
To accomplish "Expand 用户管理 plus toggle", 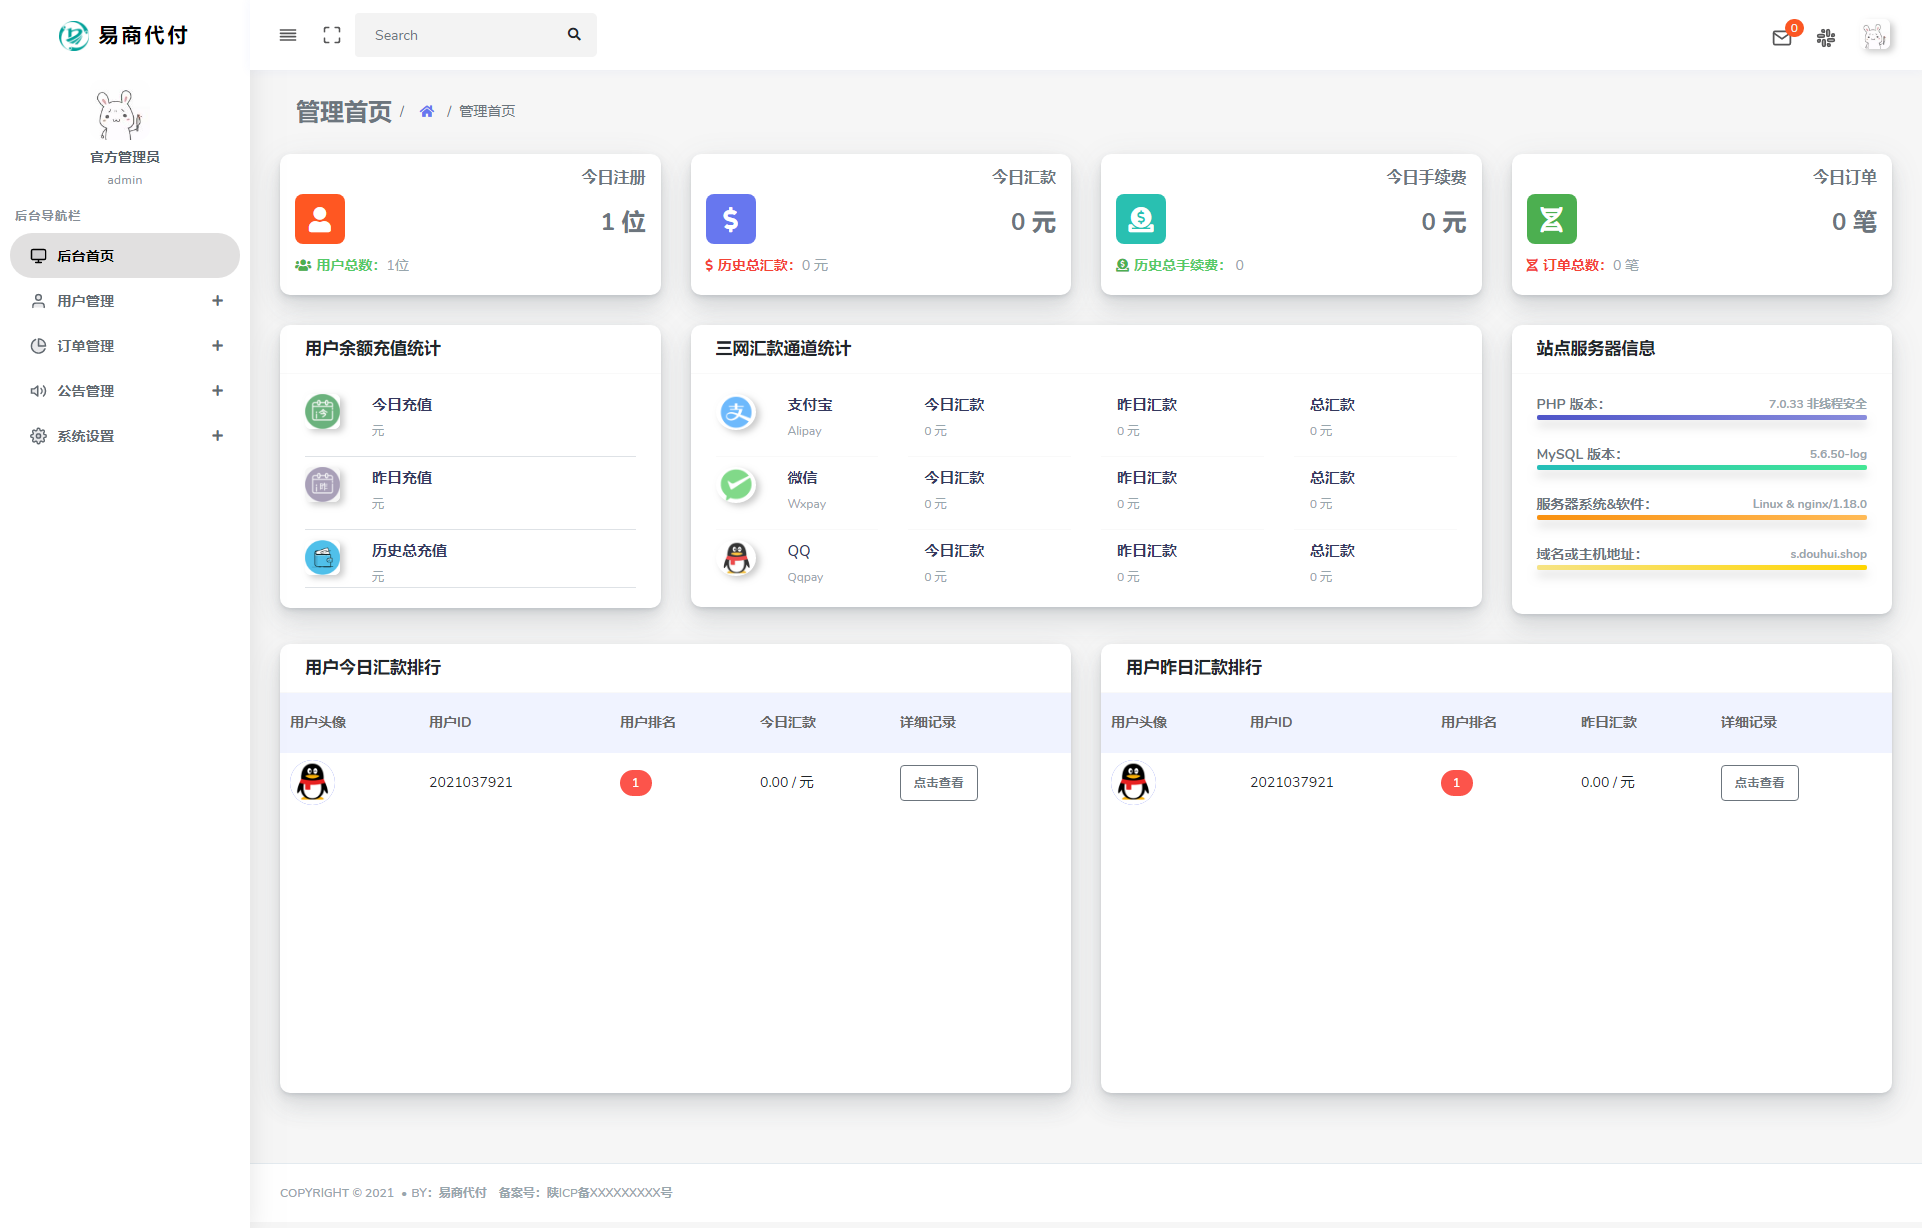I will [217, 301].
